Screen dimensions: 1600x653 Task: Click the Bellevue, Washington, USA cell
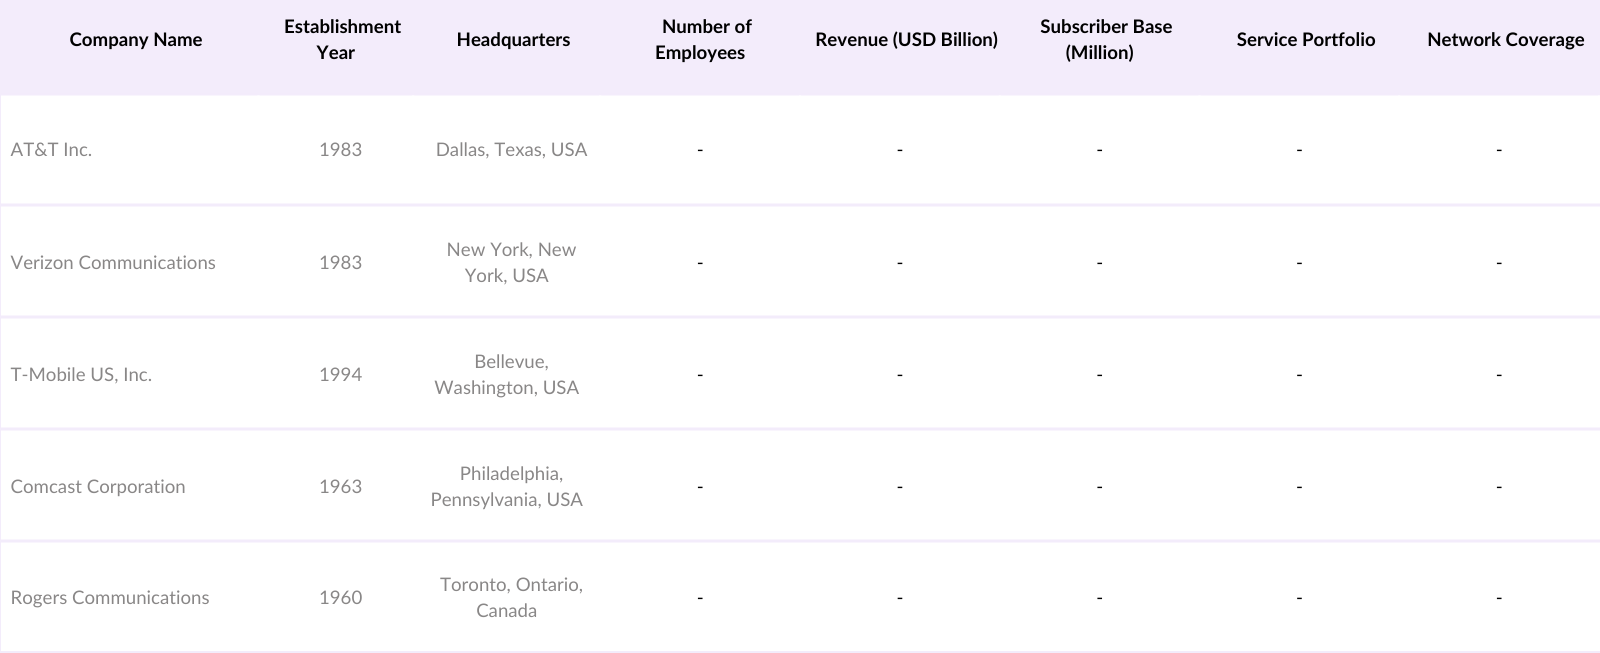coord(507,375)
